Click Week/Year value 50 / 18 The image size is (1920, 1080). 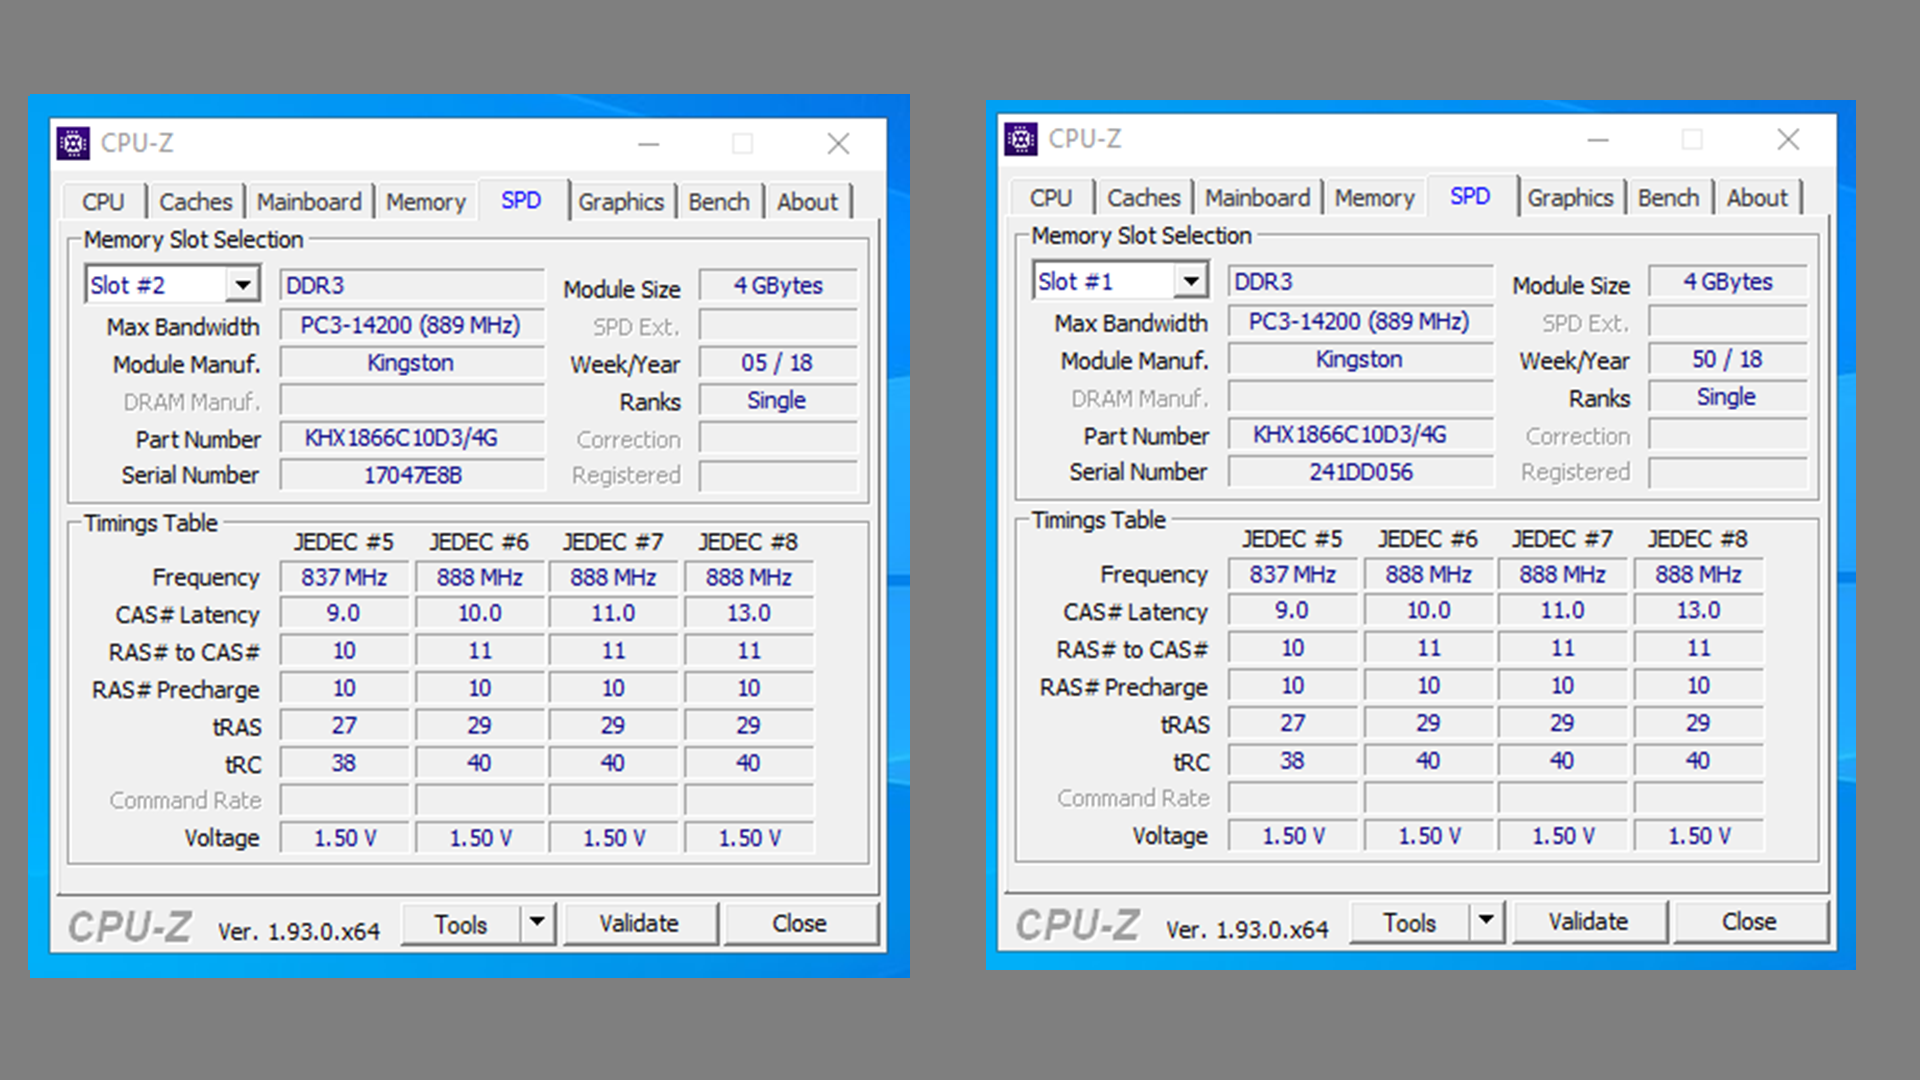(1727, 359)
